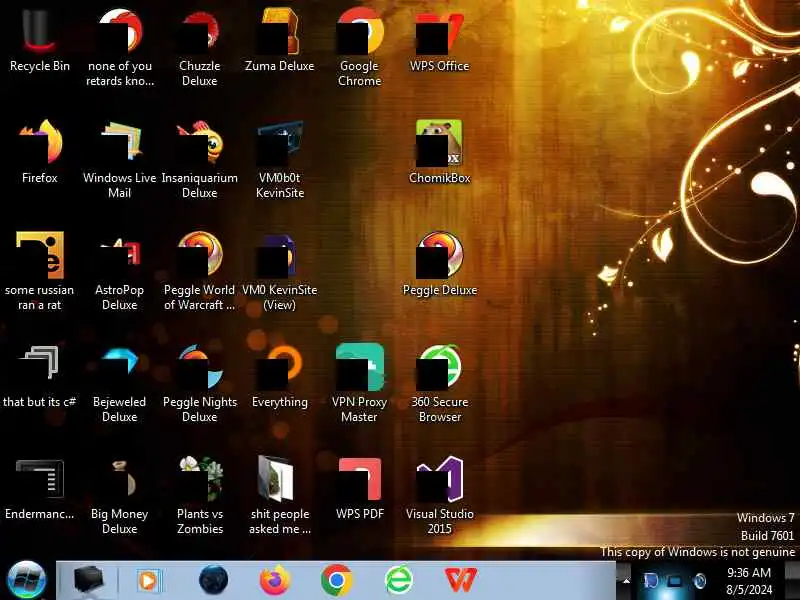Select the WPS Office desktop icon

click(439, 41)
